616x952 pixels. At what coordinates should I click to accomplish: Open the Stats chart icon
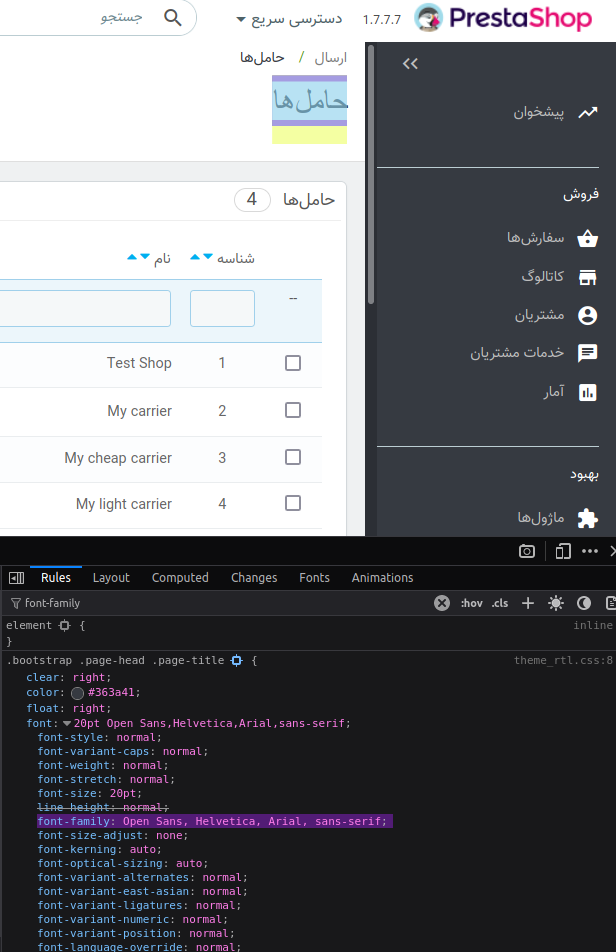pyautogui.click(x=587, y=392)
